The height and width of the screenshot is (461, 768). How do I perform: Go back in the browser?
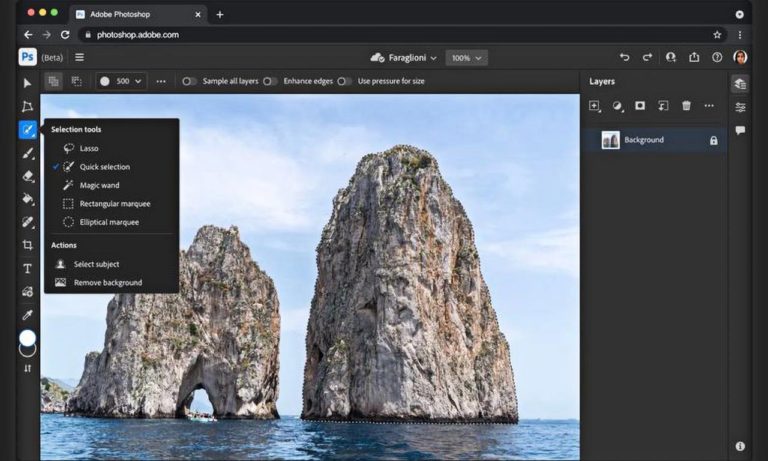tap(28, 35)
